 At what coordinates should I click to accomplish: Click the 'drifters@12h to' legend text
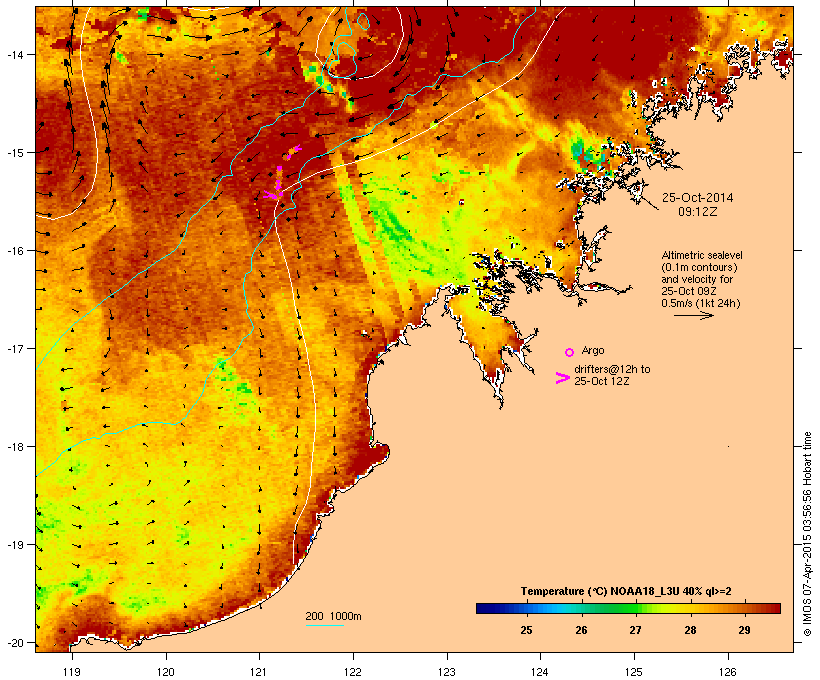click(x=612, y=369)
